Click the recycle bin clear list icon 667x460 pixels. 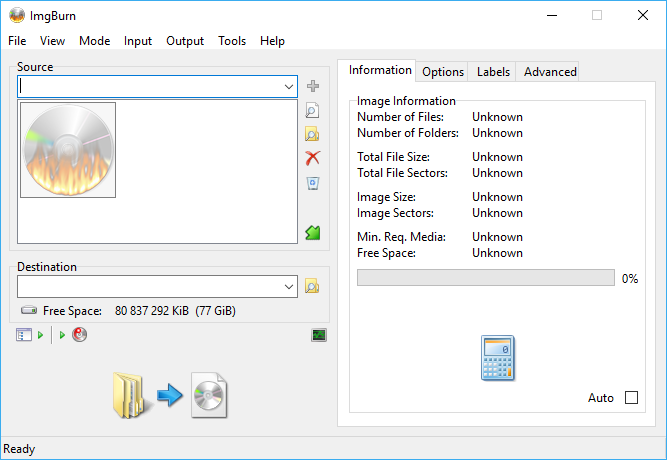[313, 183]
